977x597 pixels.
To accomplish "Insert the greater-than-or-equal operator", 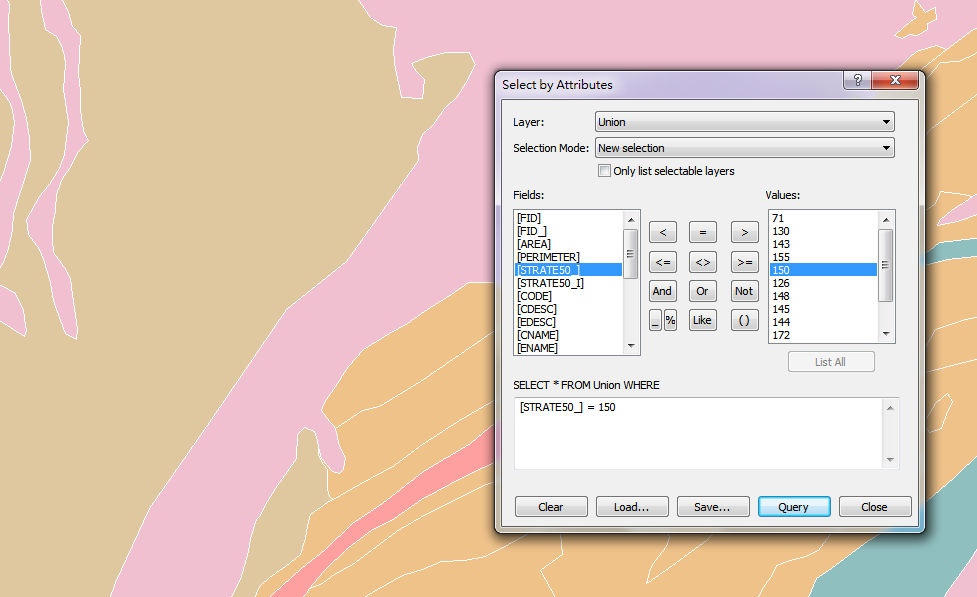I will 744,262.
